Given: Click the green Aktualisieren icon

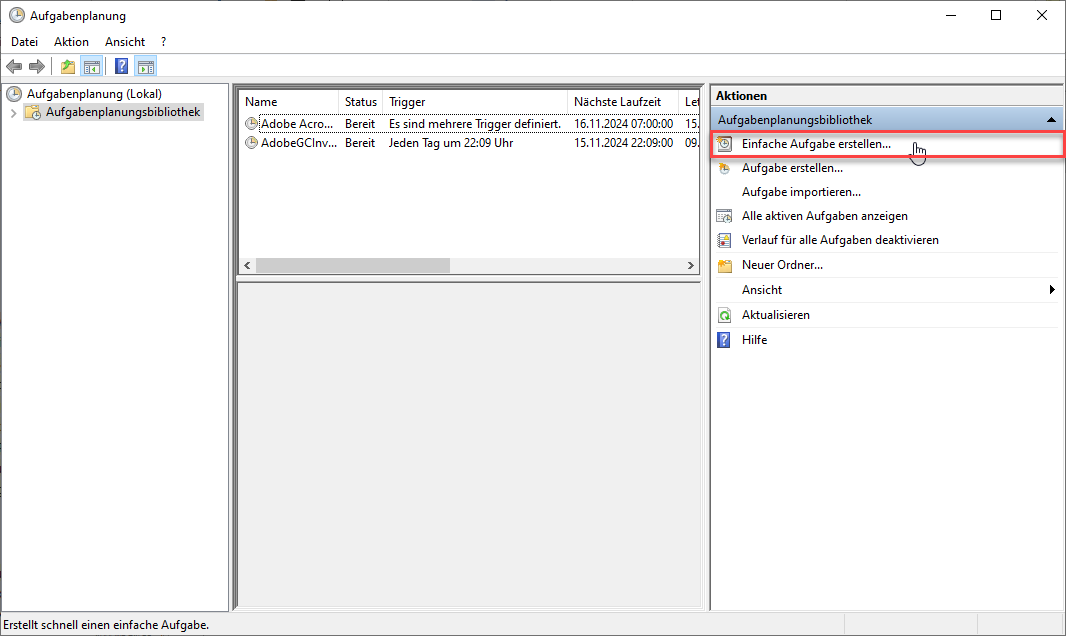Looking at the screenshot, I should [x=725, y=315].
